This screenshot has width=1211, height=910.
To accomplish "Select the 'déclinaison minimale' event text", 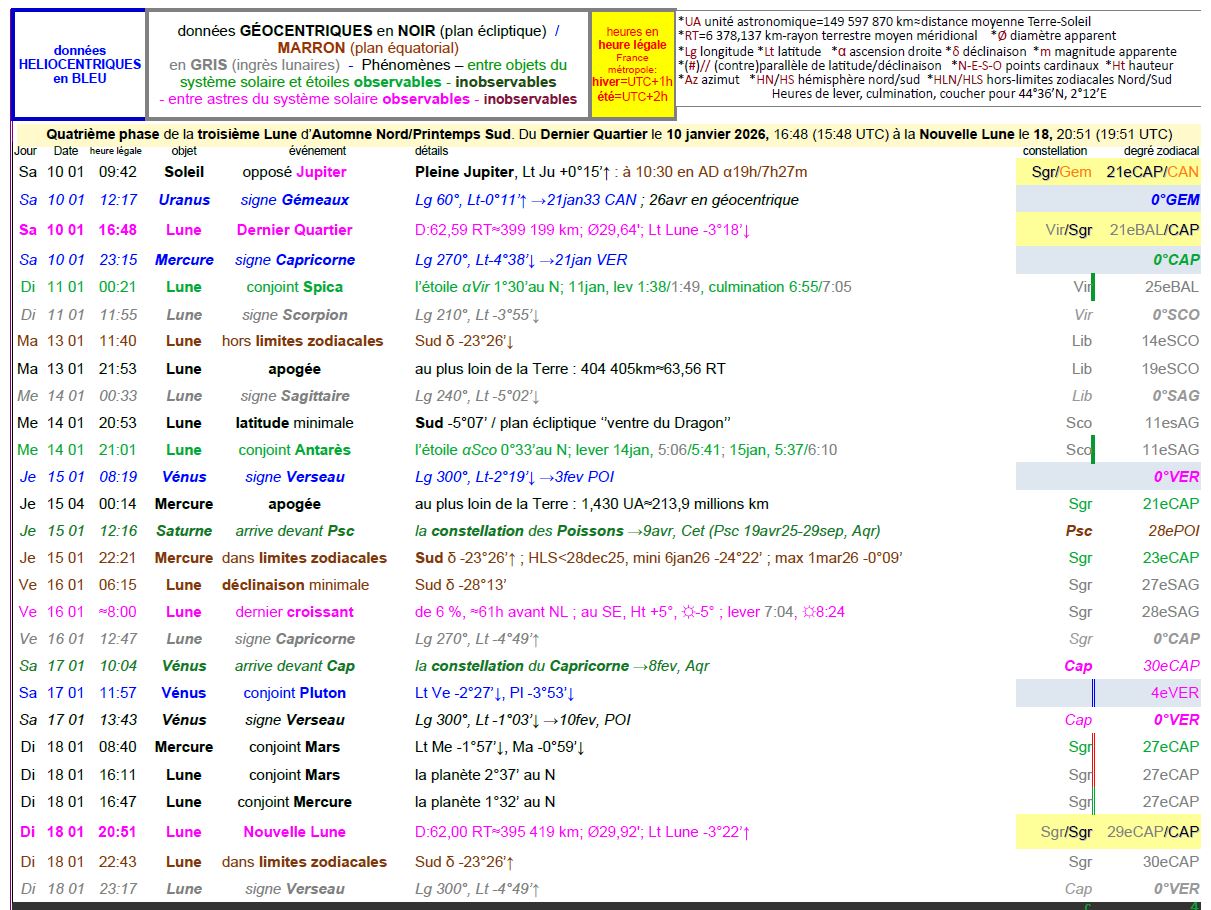I will [294, 585].
